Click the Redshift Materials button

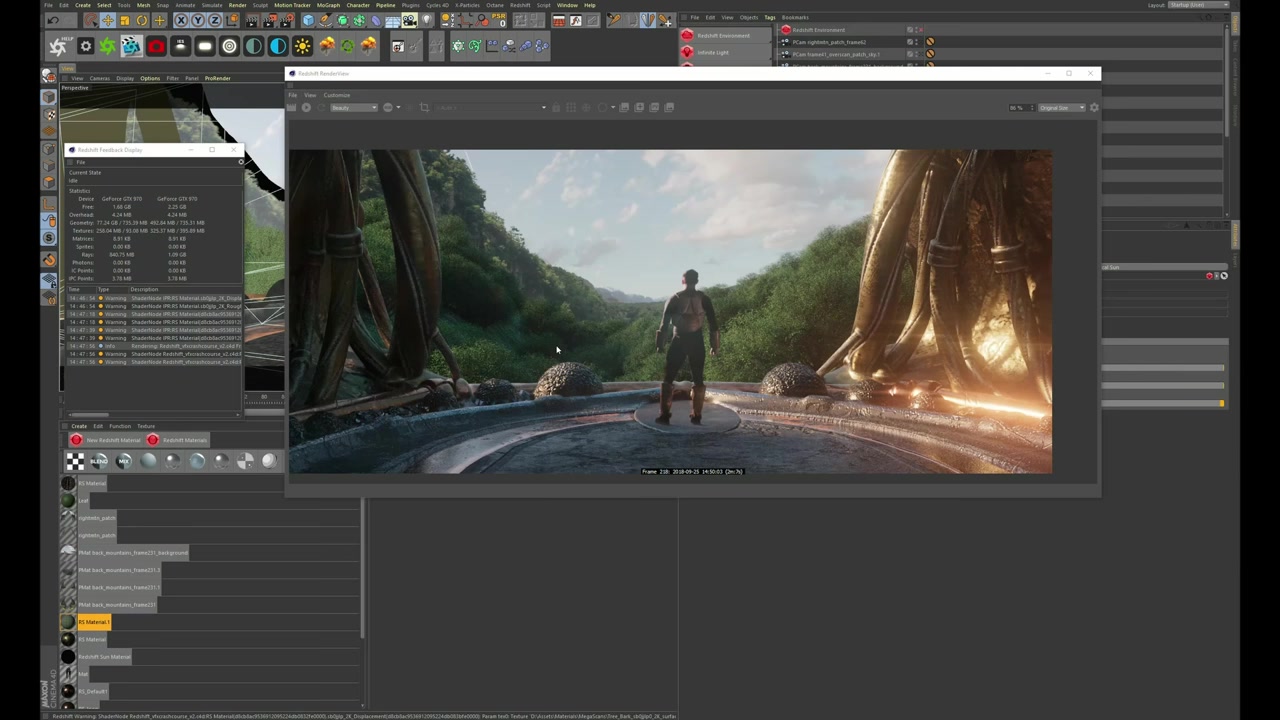tap(178, 440)
